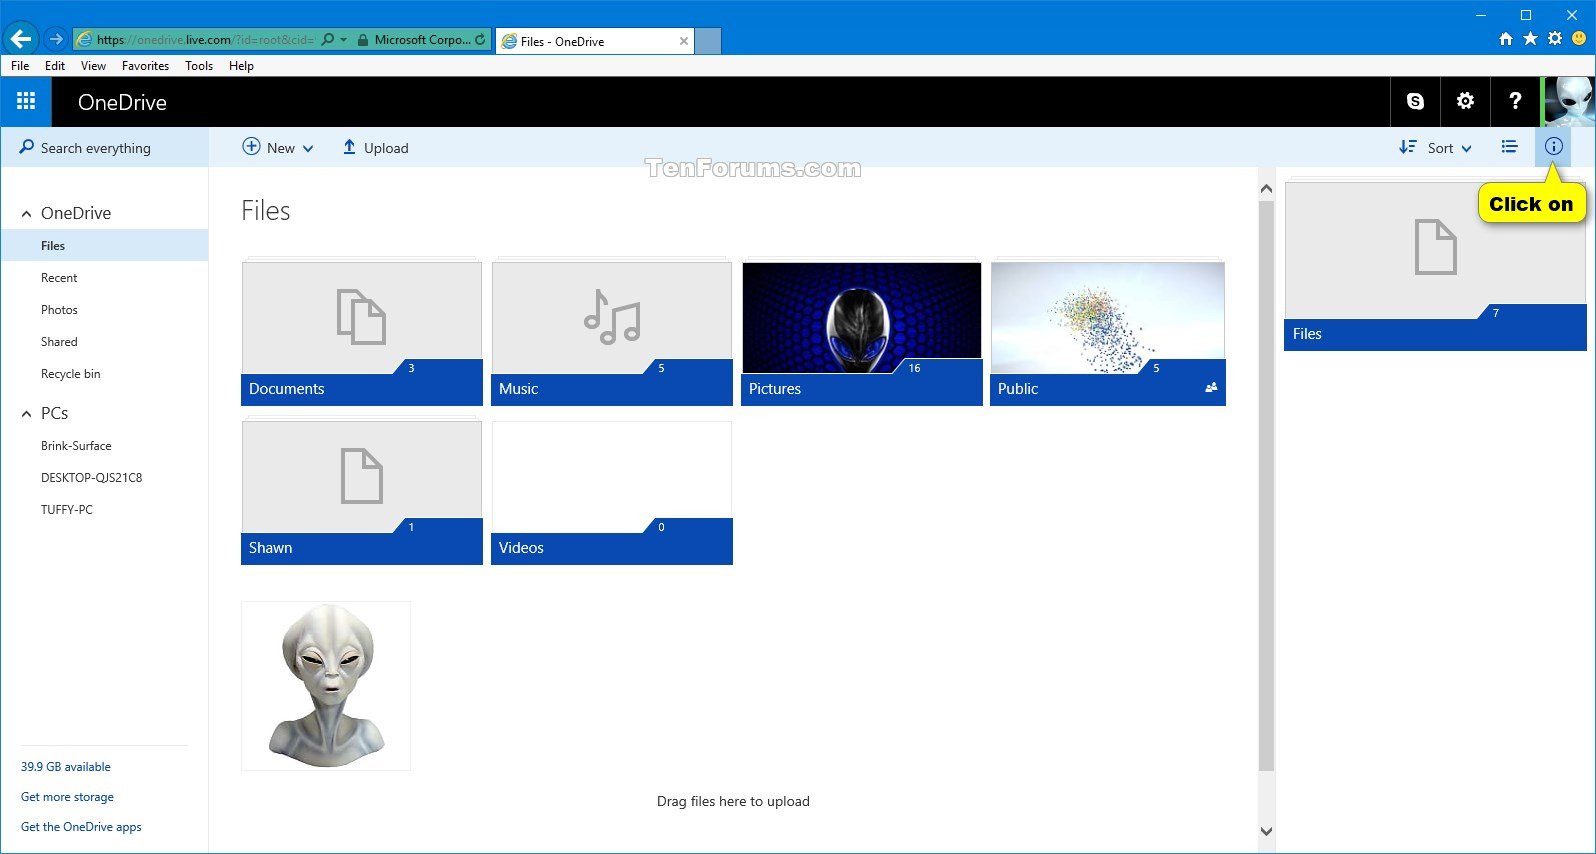Open address bar autocomplete dropdown arrow
This screenshot has height=854, width=1596.
tap(344, 40)
